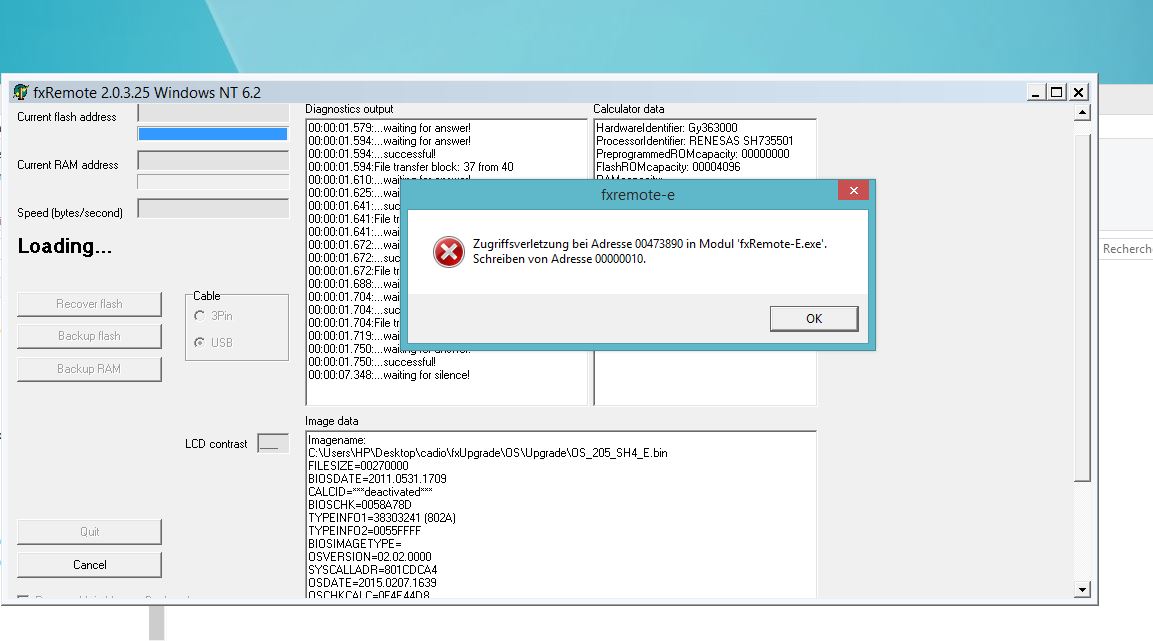Click OK in the fxremote-e error dialog
The height and width of the screenshot is (641, 1153).
[x=813, y=318]
